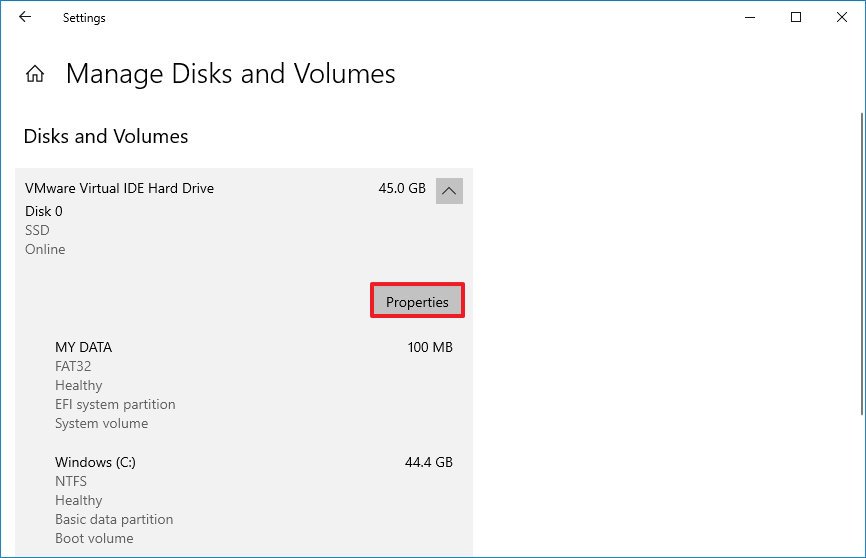This screenshot has height=558, width=866.
Task: Close the Settings window
Action: coord(841,17)
